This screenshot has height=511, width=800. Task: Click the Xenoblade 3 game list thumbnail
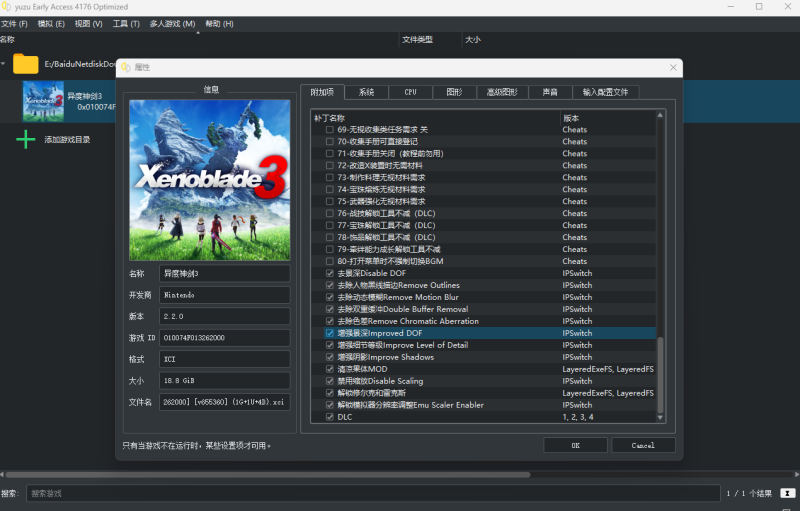(43, 101)
